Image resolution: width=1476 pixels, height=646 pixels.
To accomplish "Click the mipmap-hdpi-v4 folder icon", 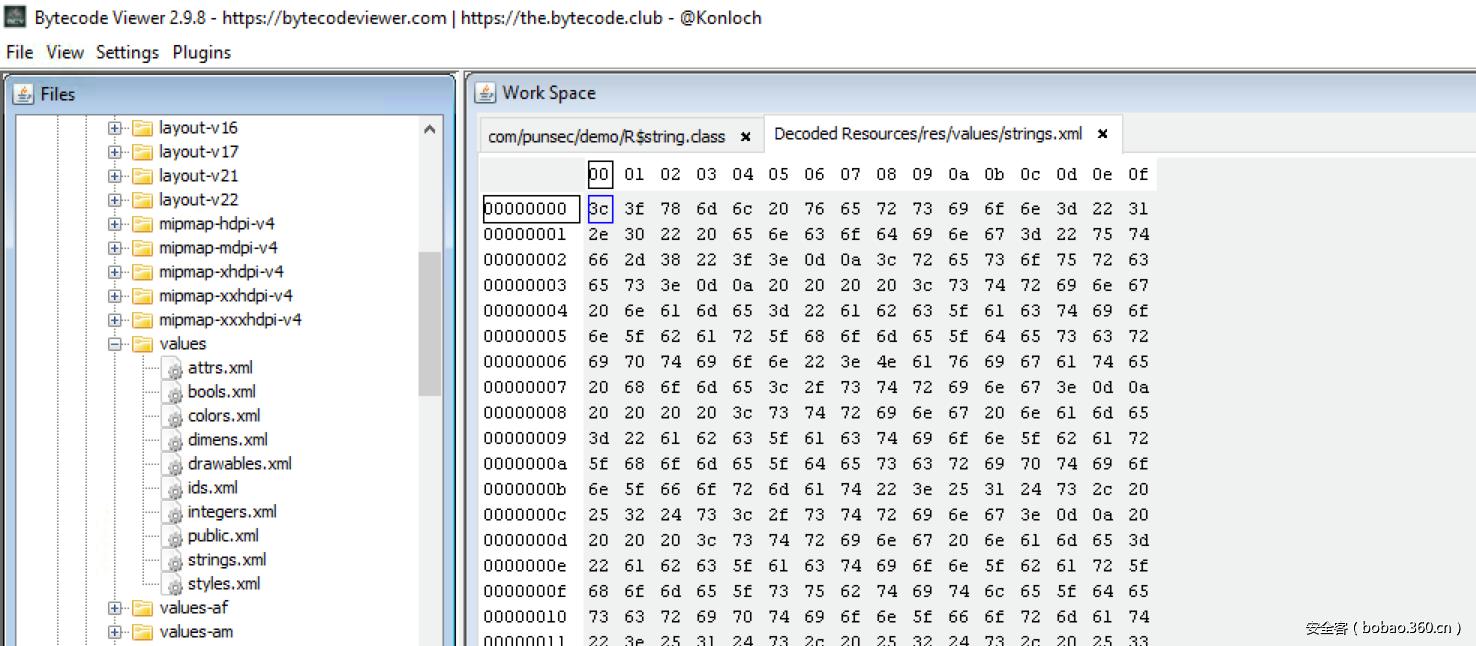I will point(143,224).
